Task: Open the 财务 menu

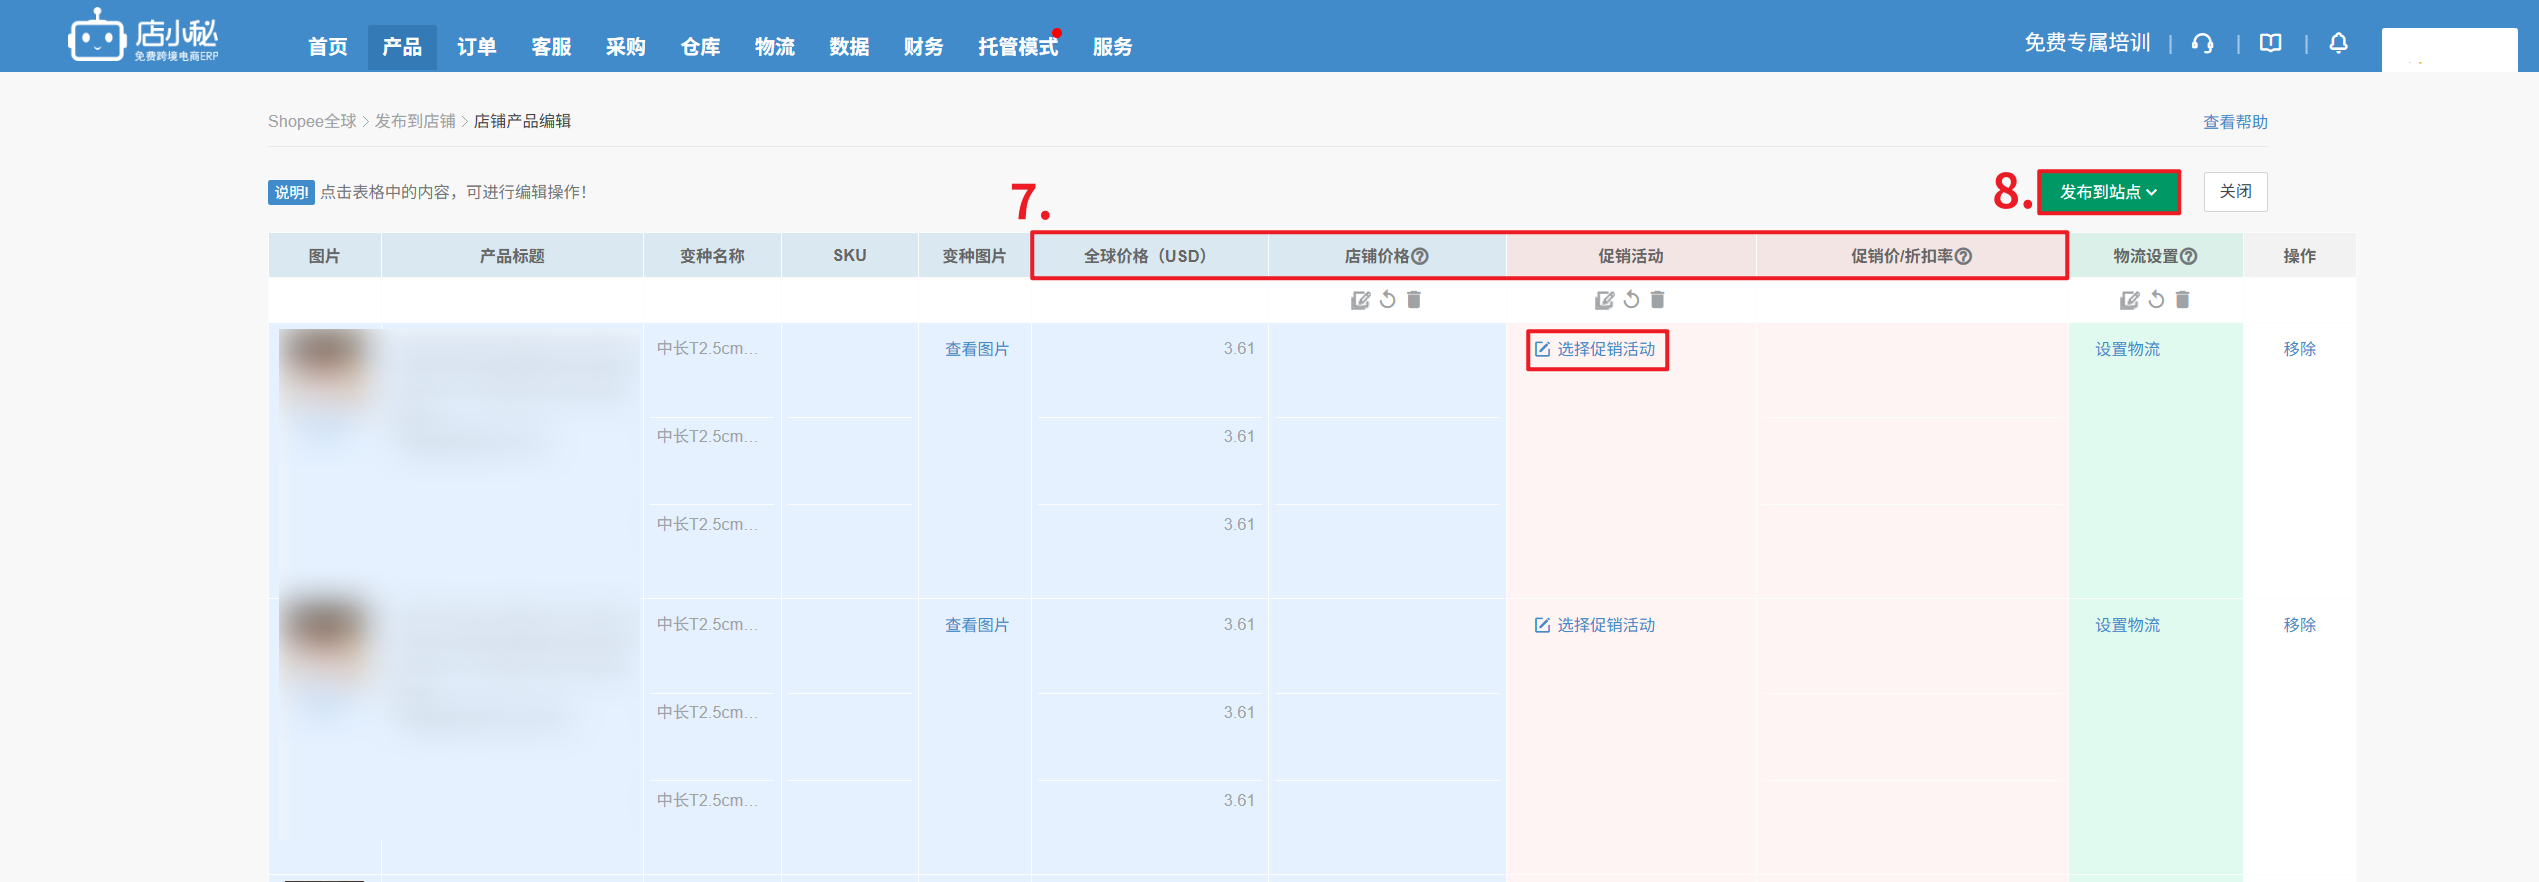Action: click(923, 47)
